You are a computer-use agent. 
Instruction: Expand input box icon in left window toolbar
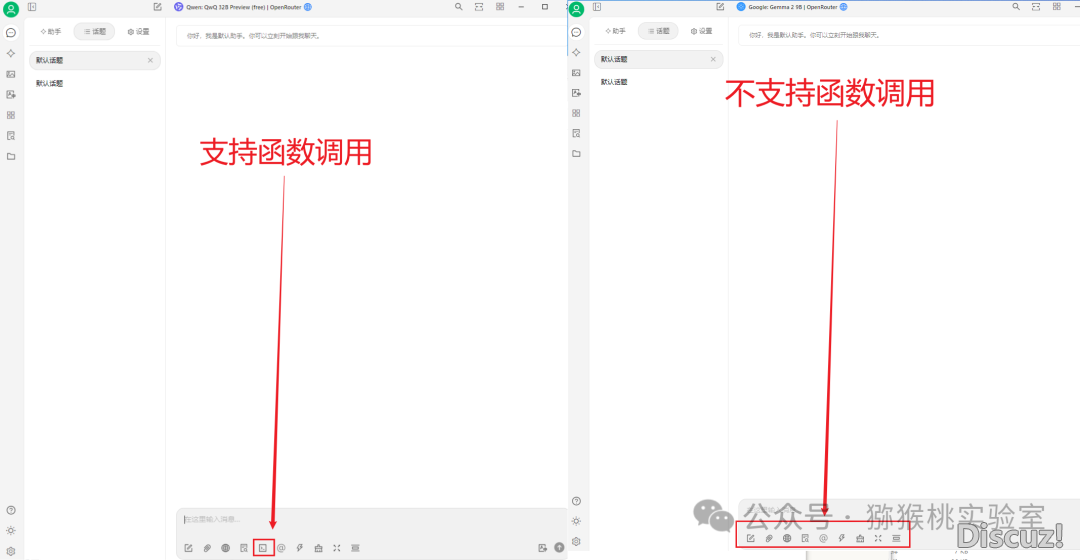(337, 548)
